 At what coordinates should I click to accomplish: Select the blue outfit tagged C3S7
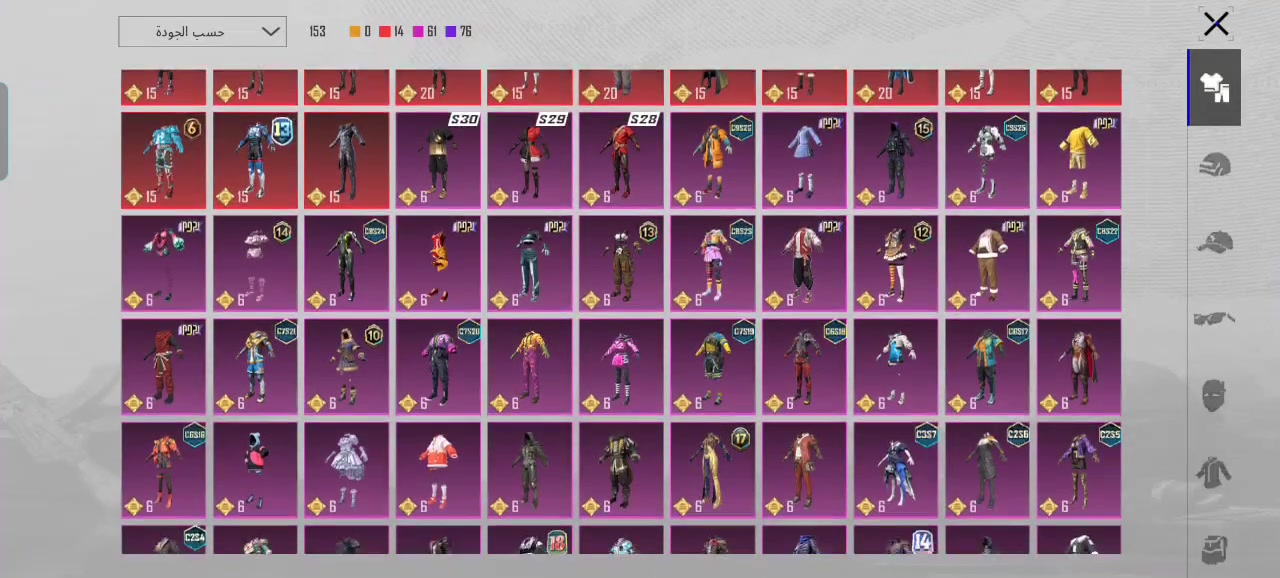pos(896,470)
